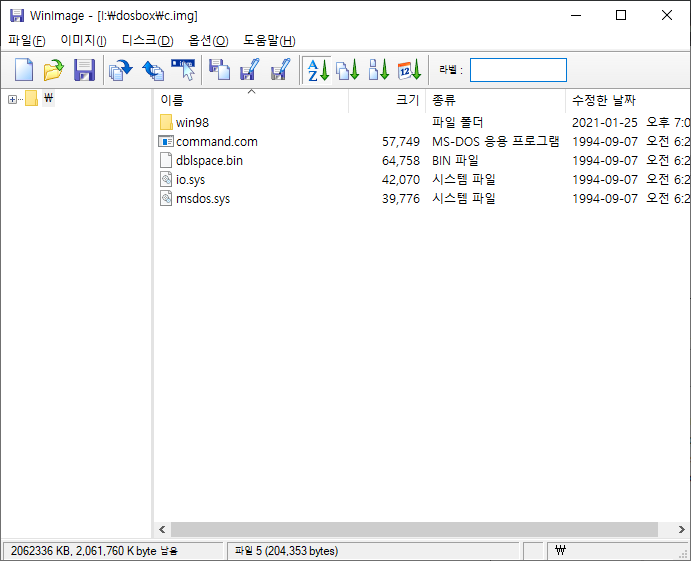This screenshot has width=691, height=561.
Task: Click size value 39,776
Action: tap(401, 198)
